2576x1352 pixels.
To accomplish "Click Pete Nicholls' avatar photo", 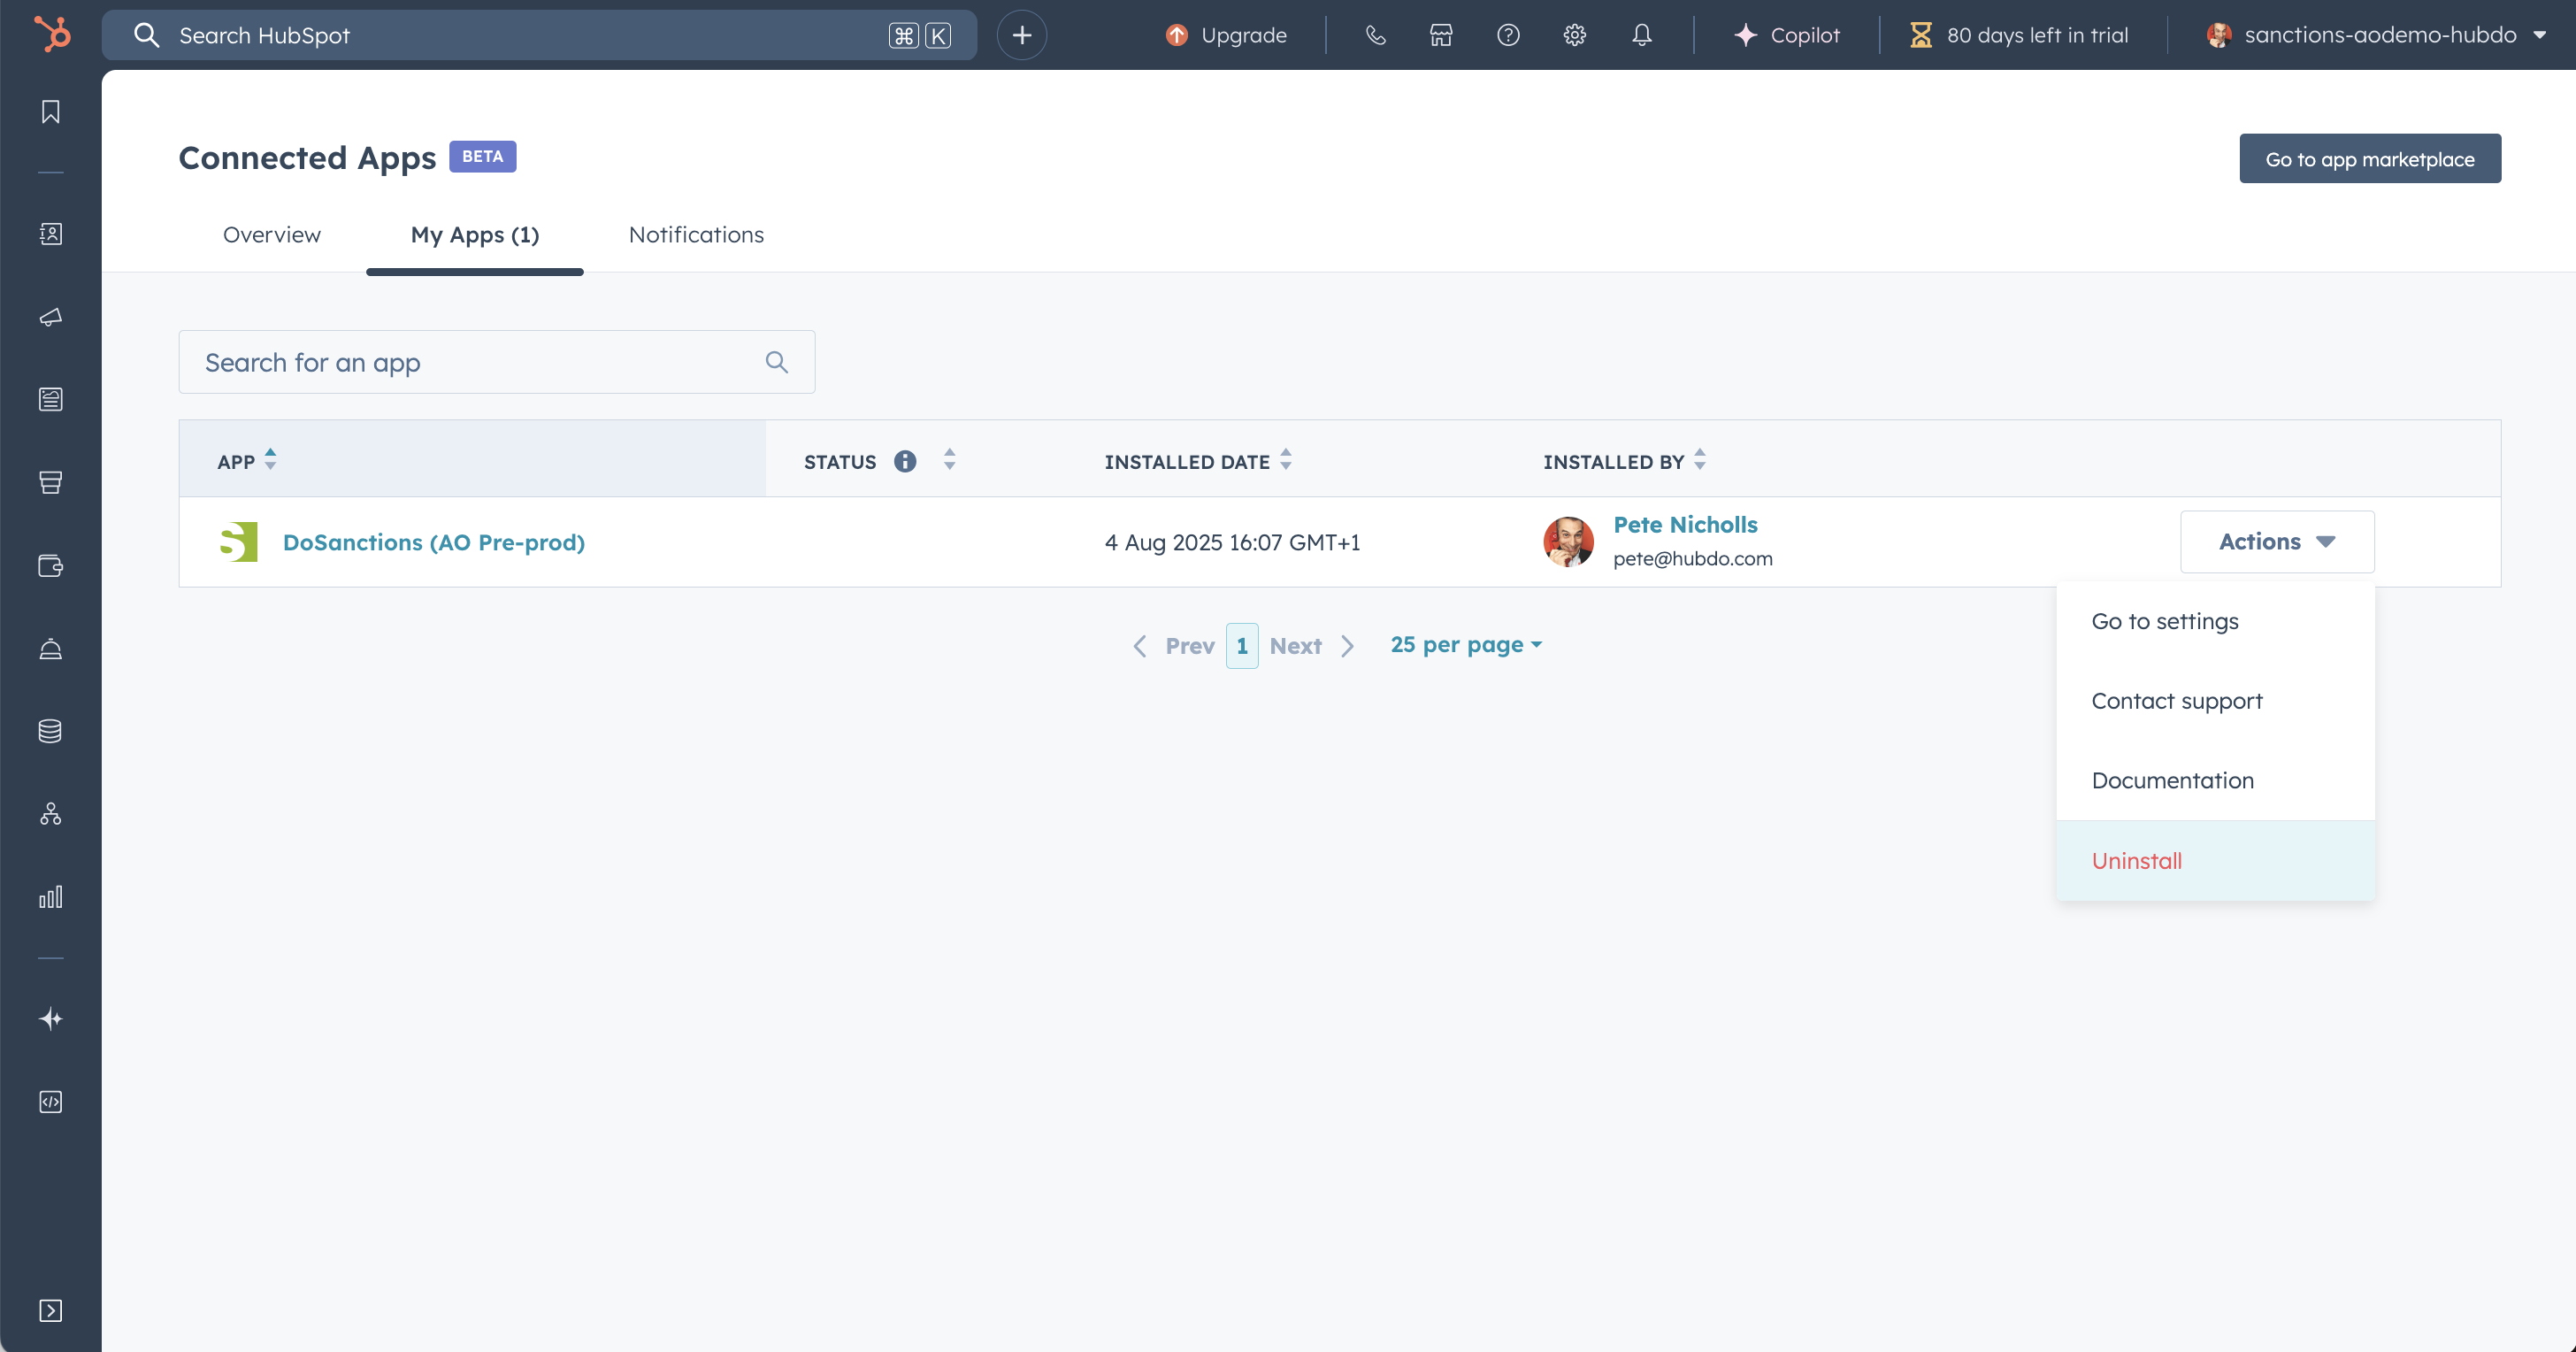I will [x=1569, y=542].
